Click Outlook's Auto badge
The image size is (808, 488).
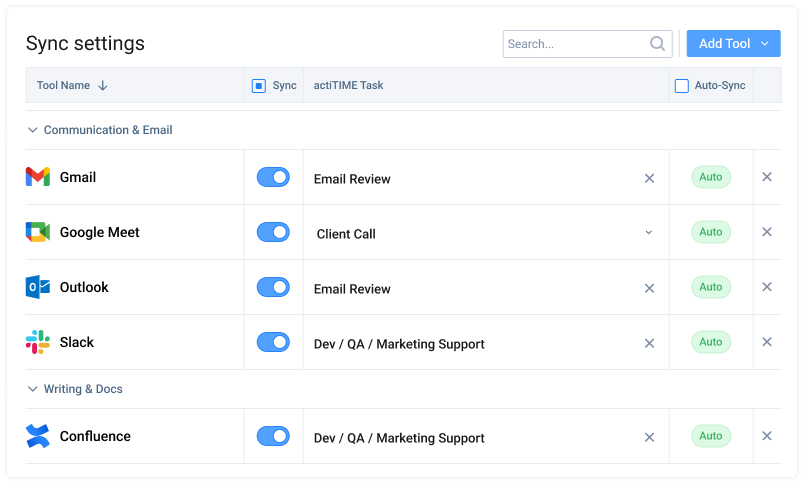[x=711, y=287]
